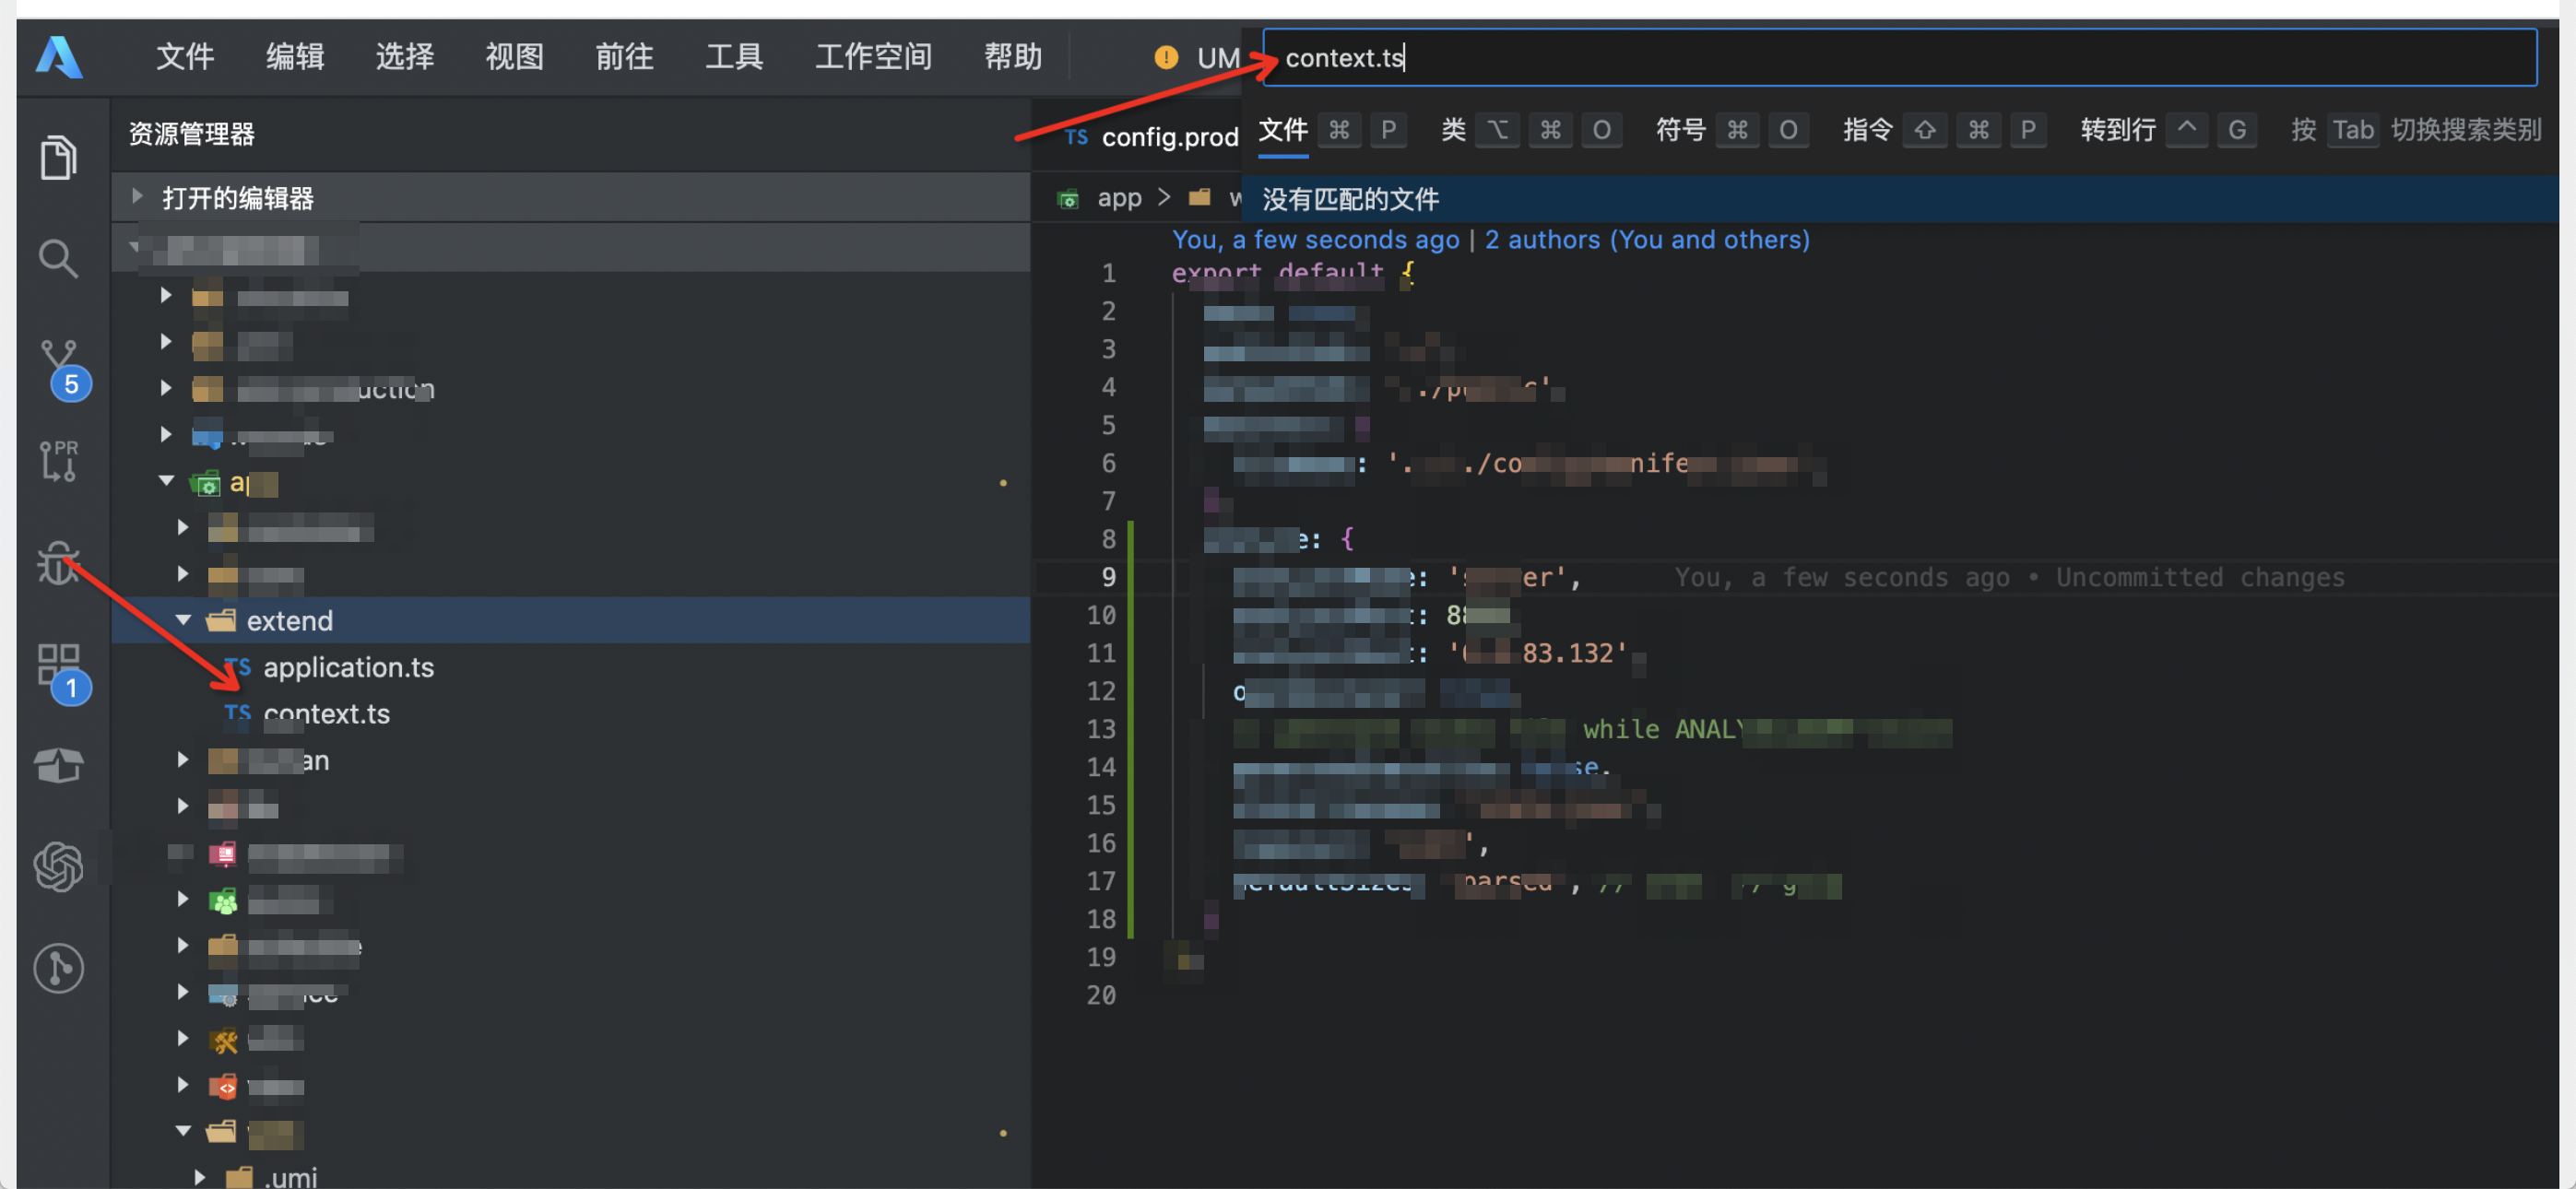Collapse the green app folder arrow
The image size is (2576, 1189).
tap(167, 481)
